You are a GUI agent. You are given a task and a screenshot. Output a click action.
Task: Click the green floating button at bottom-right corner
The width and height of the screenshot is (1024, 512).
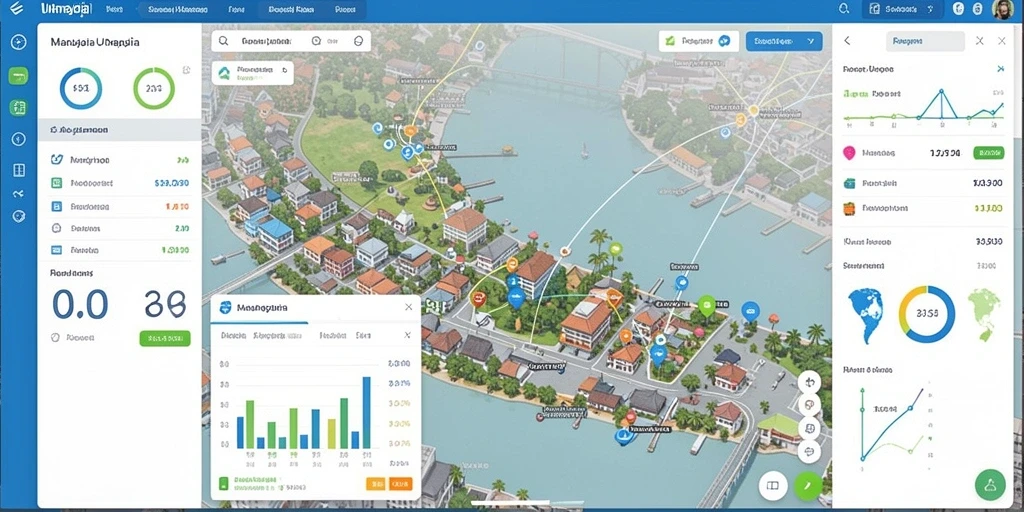989,484
